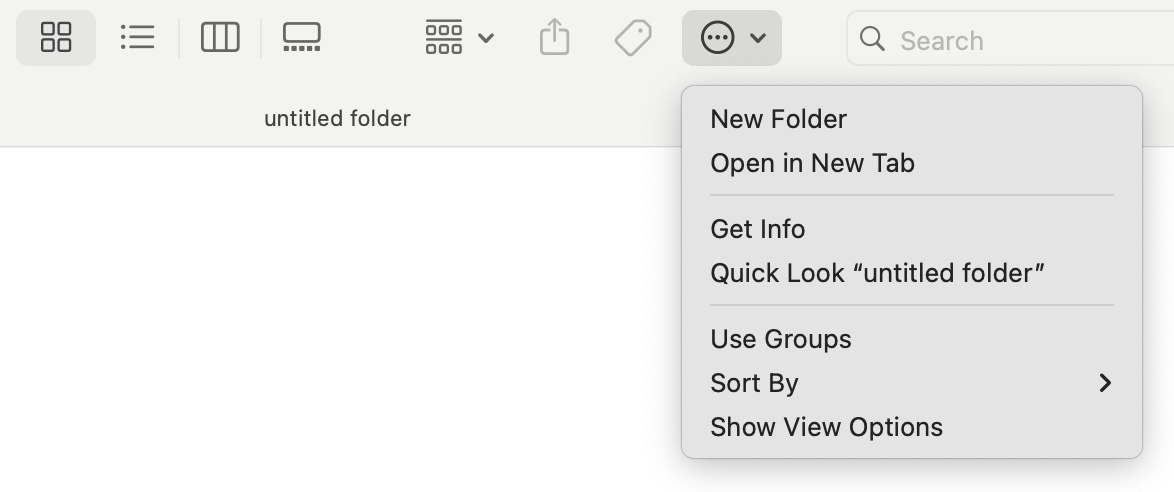
Task: Click the Share toolbar icon
Action: 554,38
